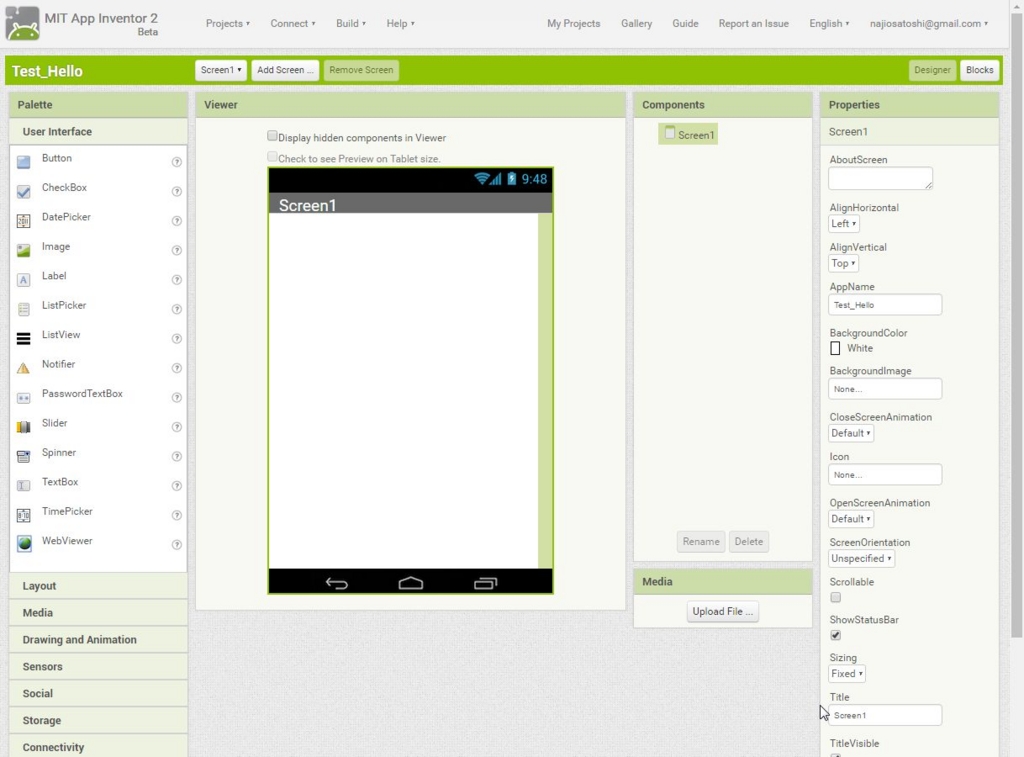This screenshot has width=1024, height=757.
Task: Select the PasswordTextBox component icon
Action: pos(24,397)
